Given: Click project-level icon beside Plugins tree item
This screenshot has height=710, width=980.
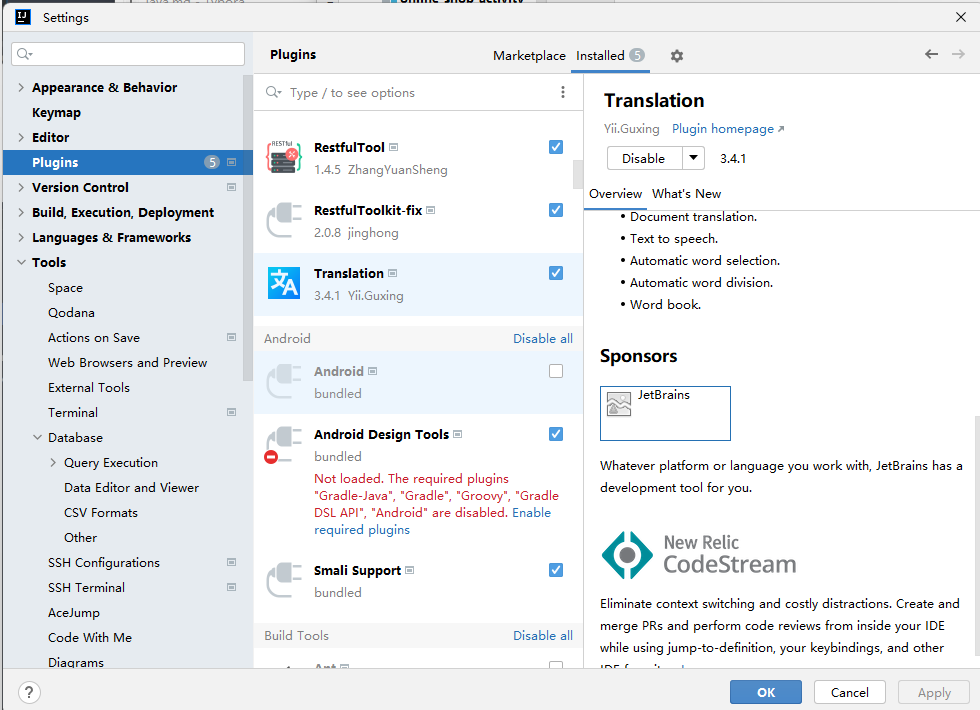Looking at the screenshot, I should point(231,162).
